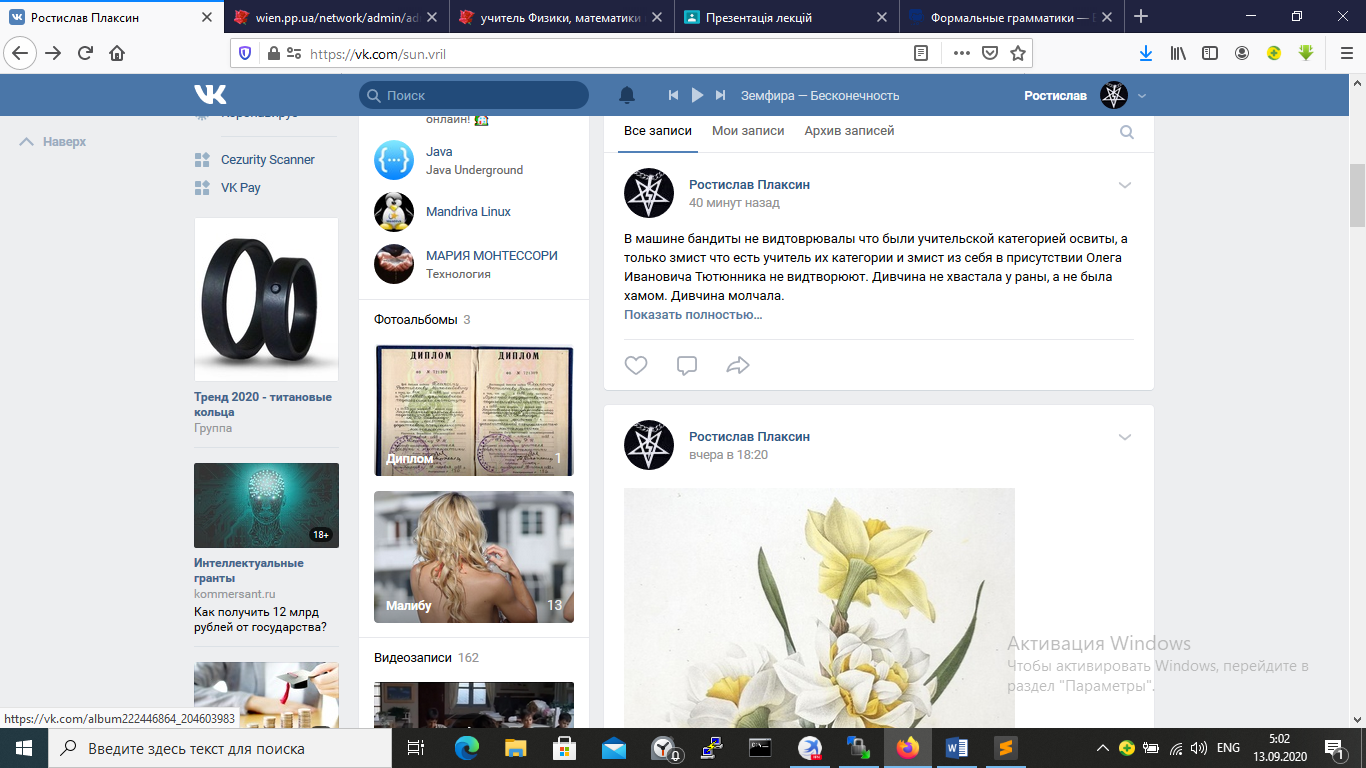Go forward in Firefox

pyautogui.click(x=53, y=53)
